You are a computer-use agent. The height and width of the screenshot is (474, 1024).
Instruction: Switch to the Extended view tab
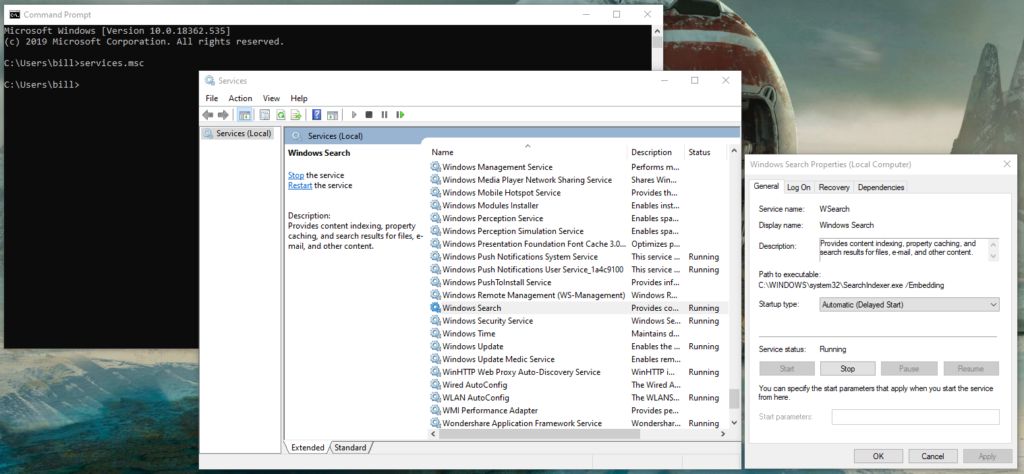(308, 448)
